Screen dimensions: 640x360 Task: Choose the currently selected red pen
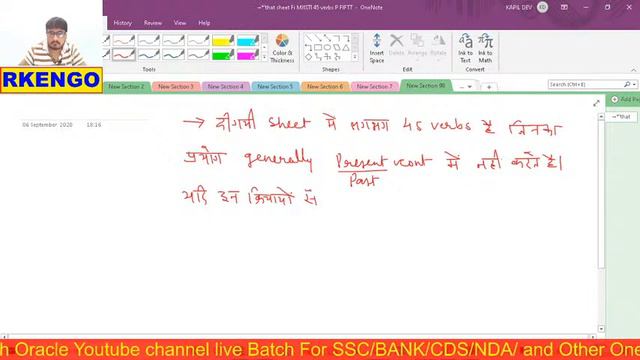click(x=124, y=54)
